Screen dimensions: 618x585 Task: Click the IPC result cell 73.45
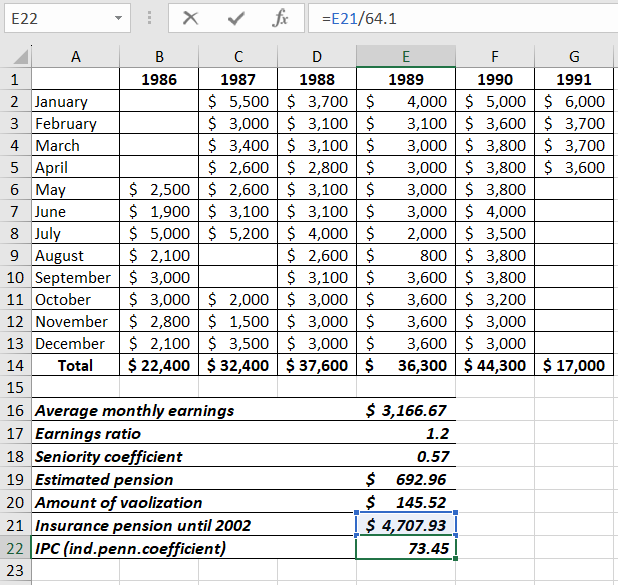pos(406,548)
